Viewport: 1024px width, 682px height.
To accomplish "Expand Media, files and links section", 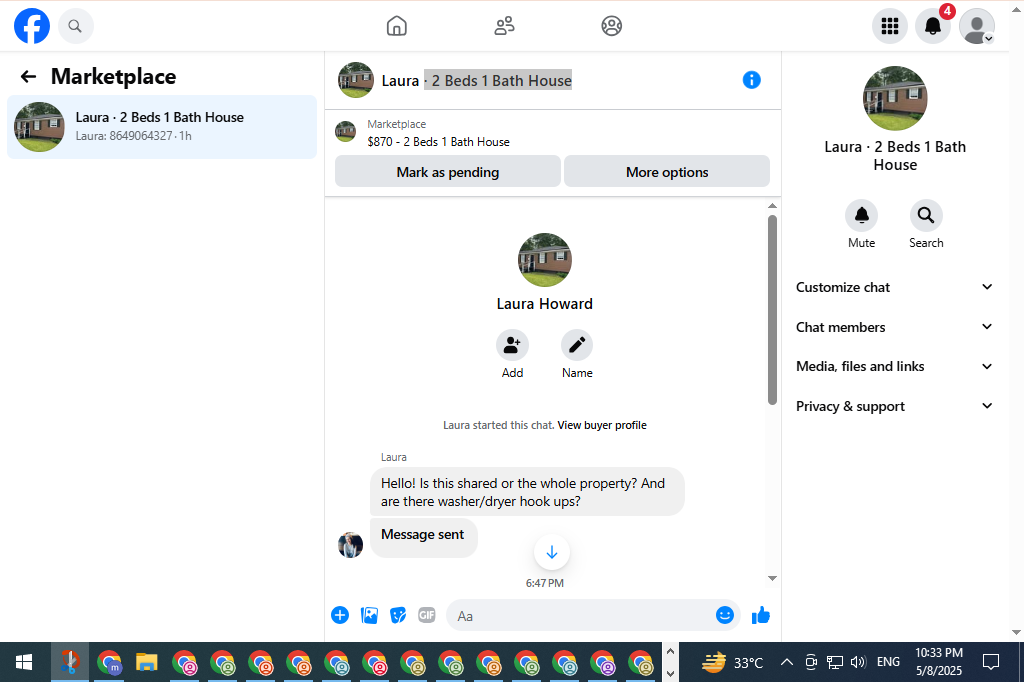I will coord(894,366).
